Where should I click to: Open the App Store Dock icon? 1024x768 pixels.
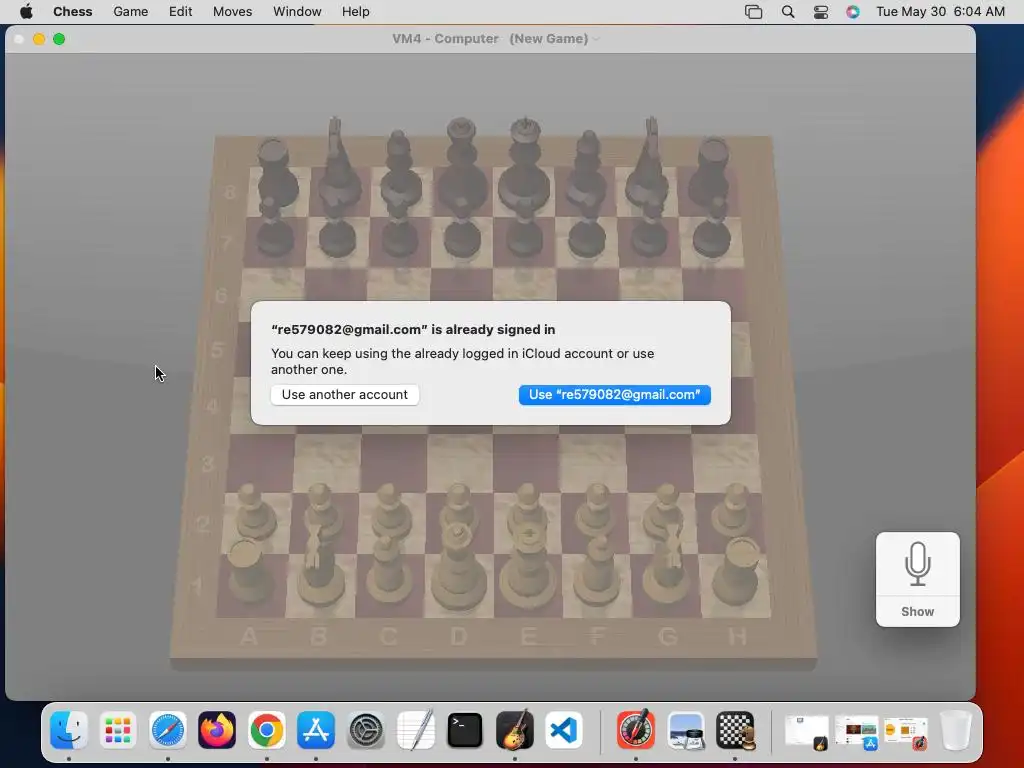(x=316, y=729)
